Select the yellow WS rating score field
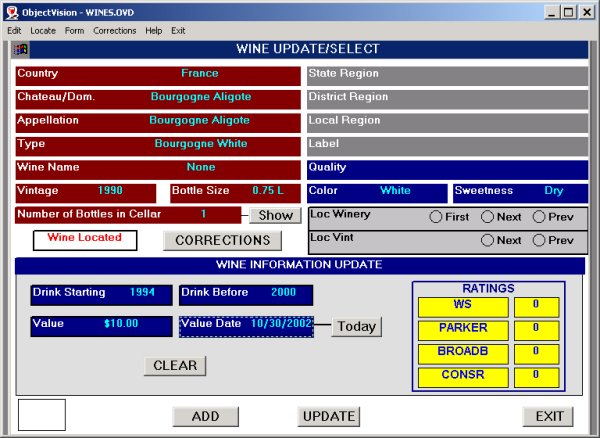The width and height of the screenshot is (600, 438). pyautogui.click(x=536, y=306)
